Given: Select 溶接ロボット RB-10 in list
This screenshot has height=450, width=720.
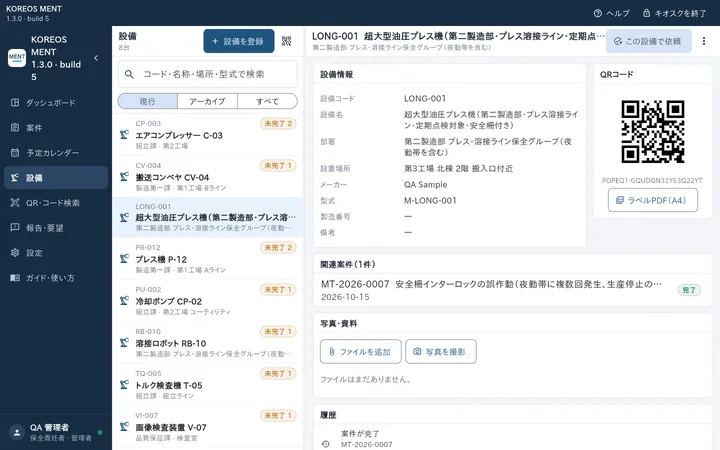Looking at the screenshot, I should (208, 343).
